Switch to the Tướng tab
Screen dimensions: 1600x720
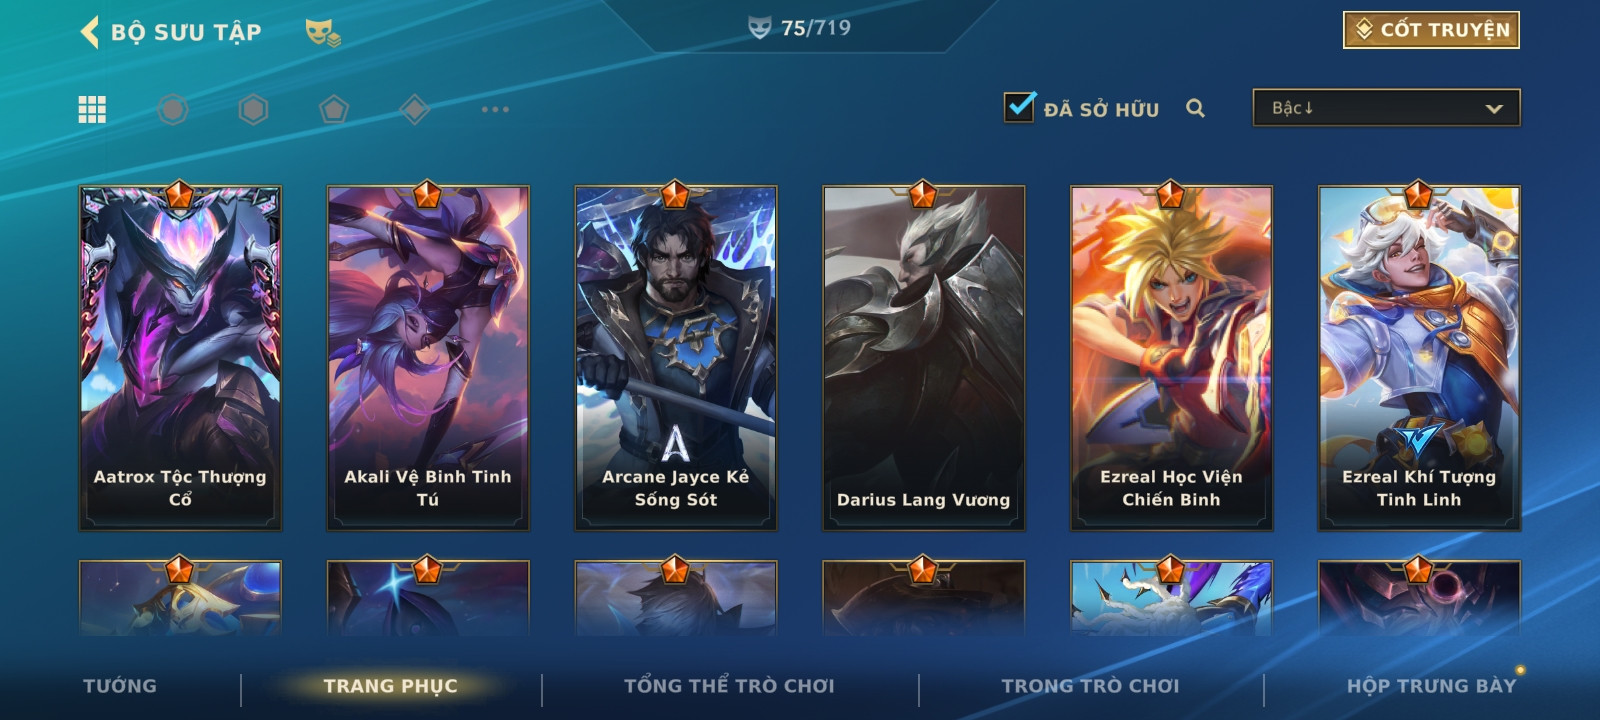120,686
